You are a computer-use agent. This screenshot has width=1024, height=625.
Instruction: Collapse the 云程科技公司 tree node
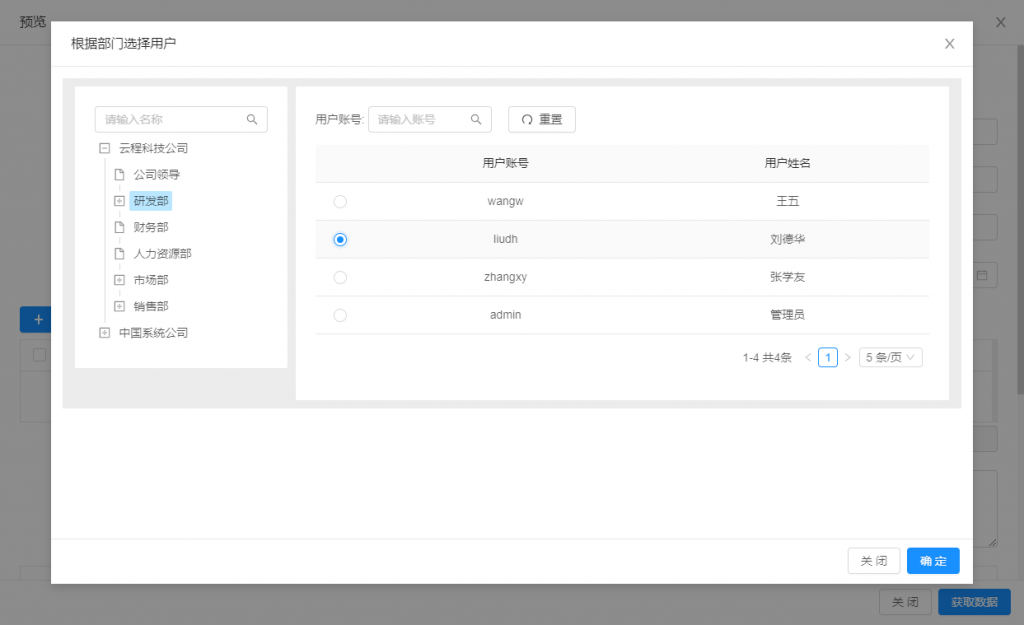(x=104, y=148)
